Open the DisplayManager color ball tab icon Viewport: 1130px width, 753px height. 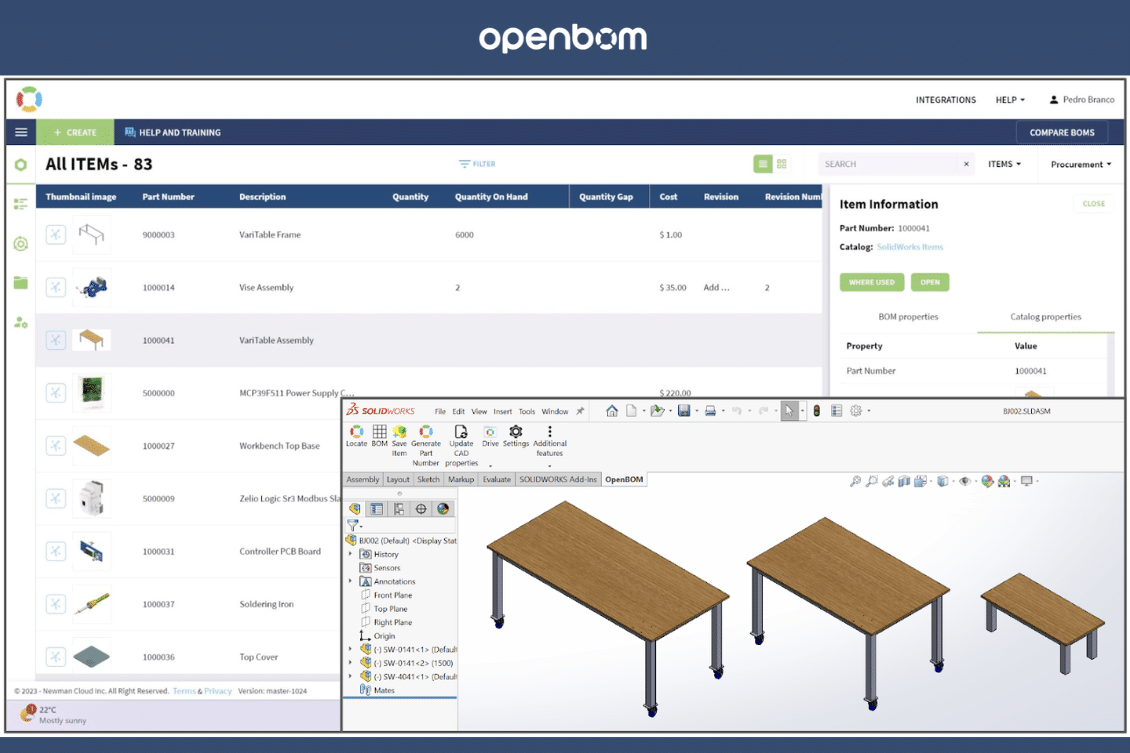pyautogui.click(x=442, y=509)
